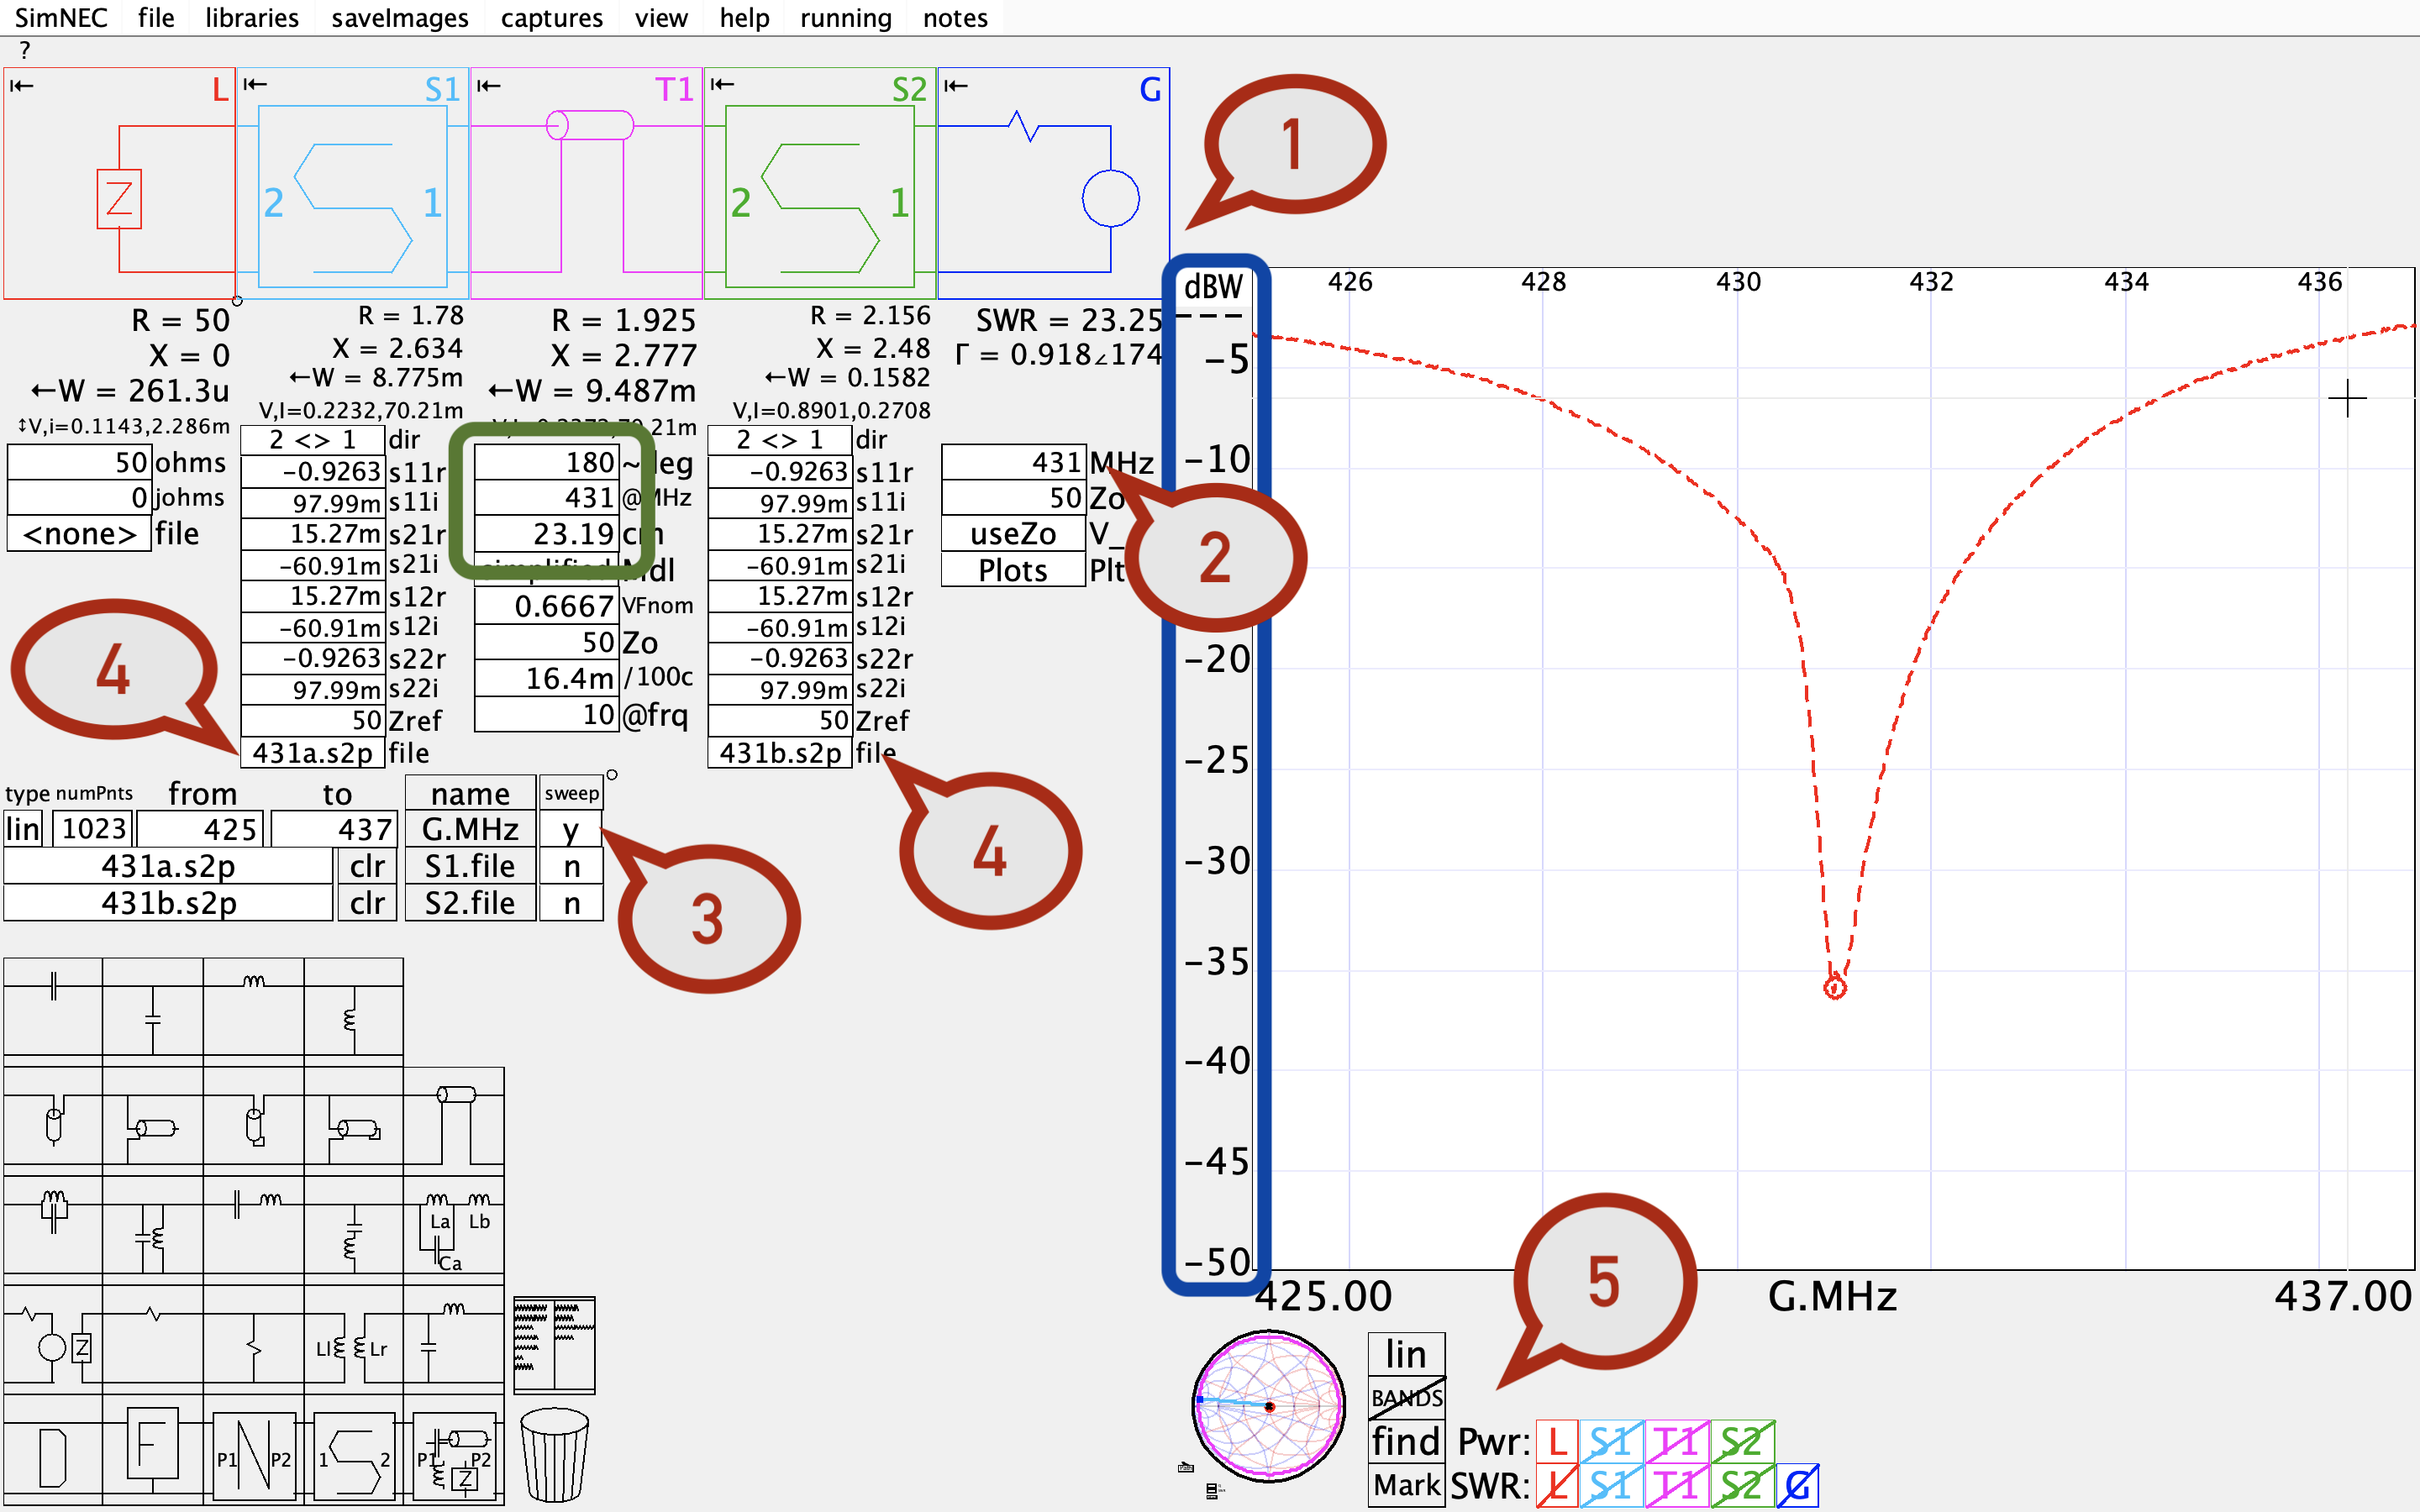Toggle Pwr plot for L block
This screenshot has width=2420, height=1512.
pos(1556,1442)
